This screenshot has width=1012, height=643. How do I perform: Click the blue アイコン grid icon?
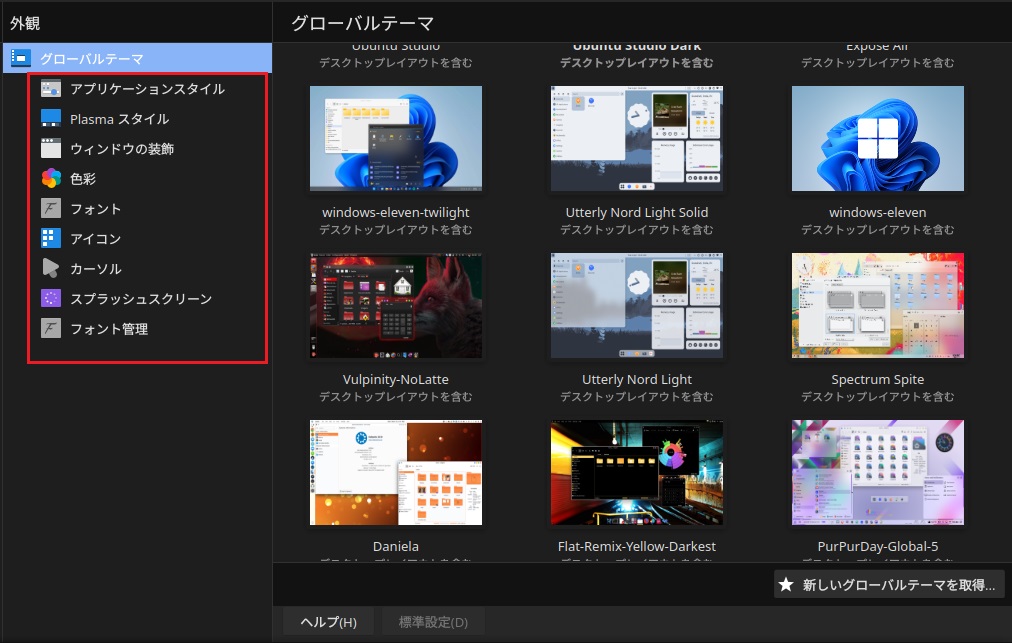(51, 238)
